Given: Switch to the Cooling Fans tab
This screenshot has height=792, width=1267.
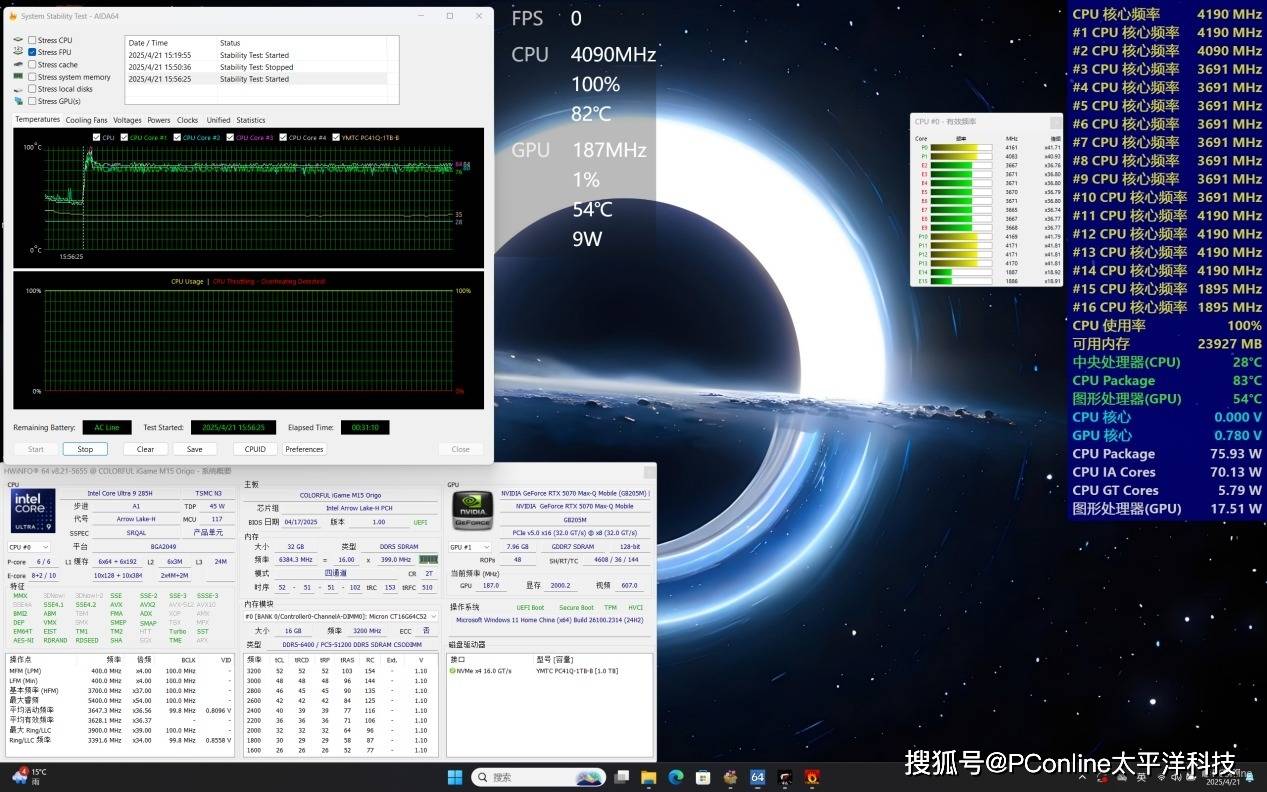Looking at the screenshot, I should pyautogui.click(x=86, y=120).
